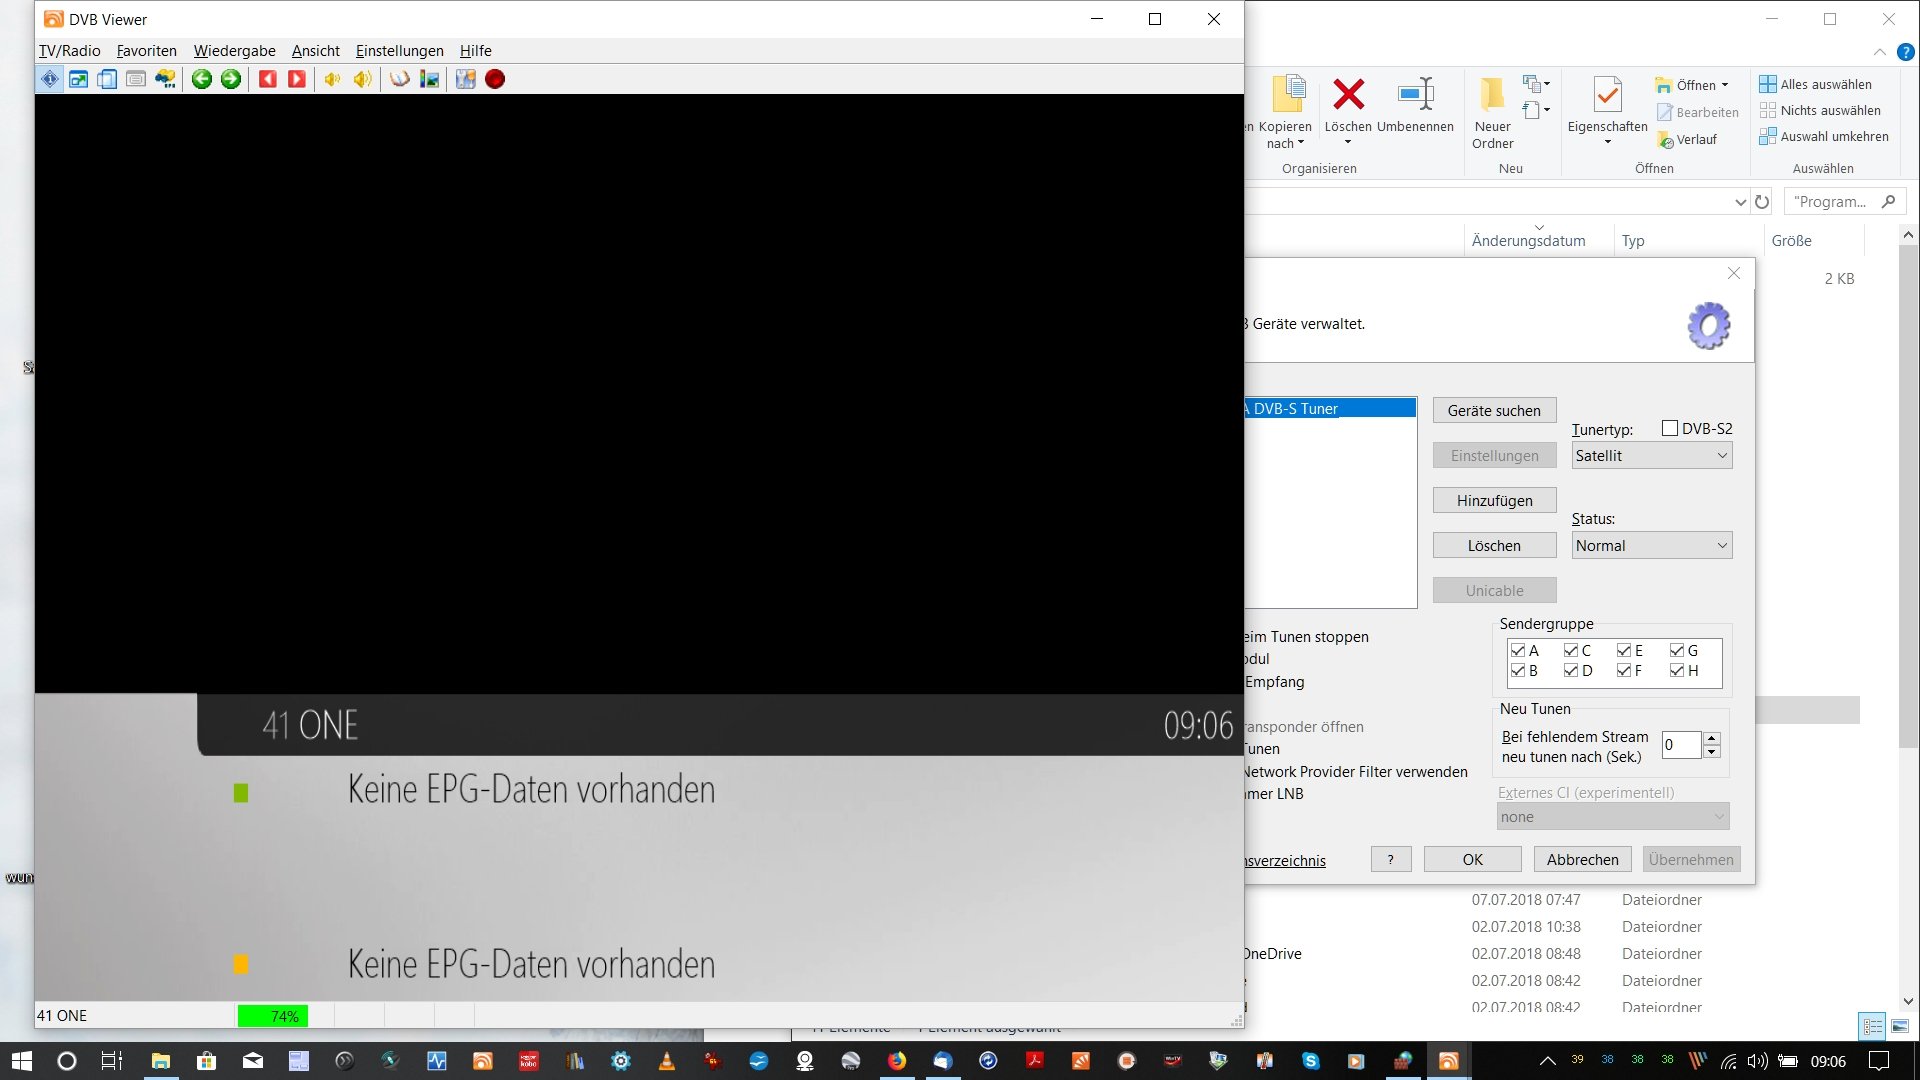Open the Einstellungen menu
Screen dimensions: 1920x1080
point(399,51)
